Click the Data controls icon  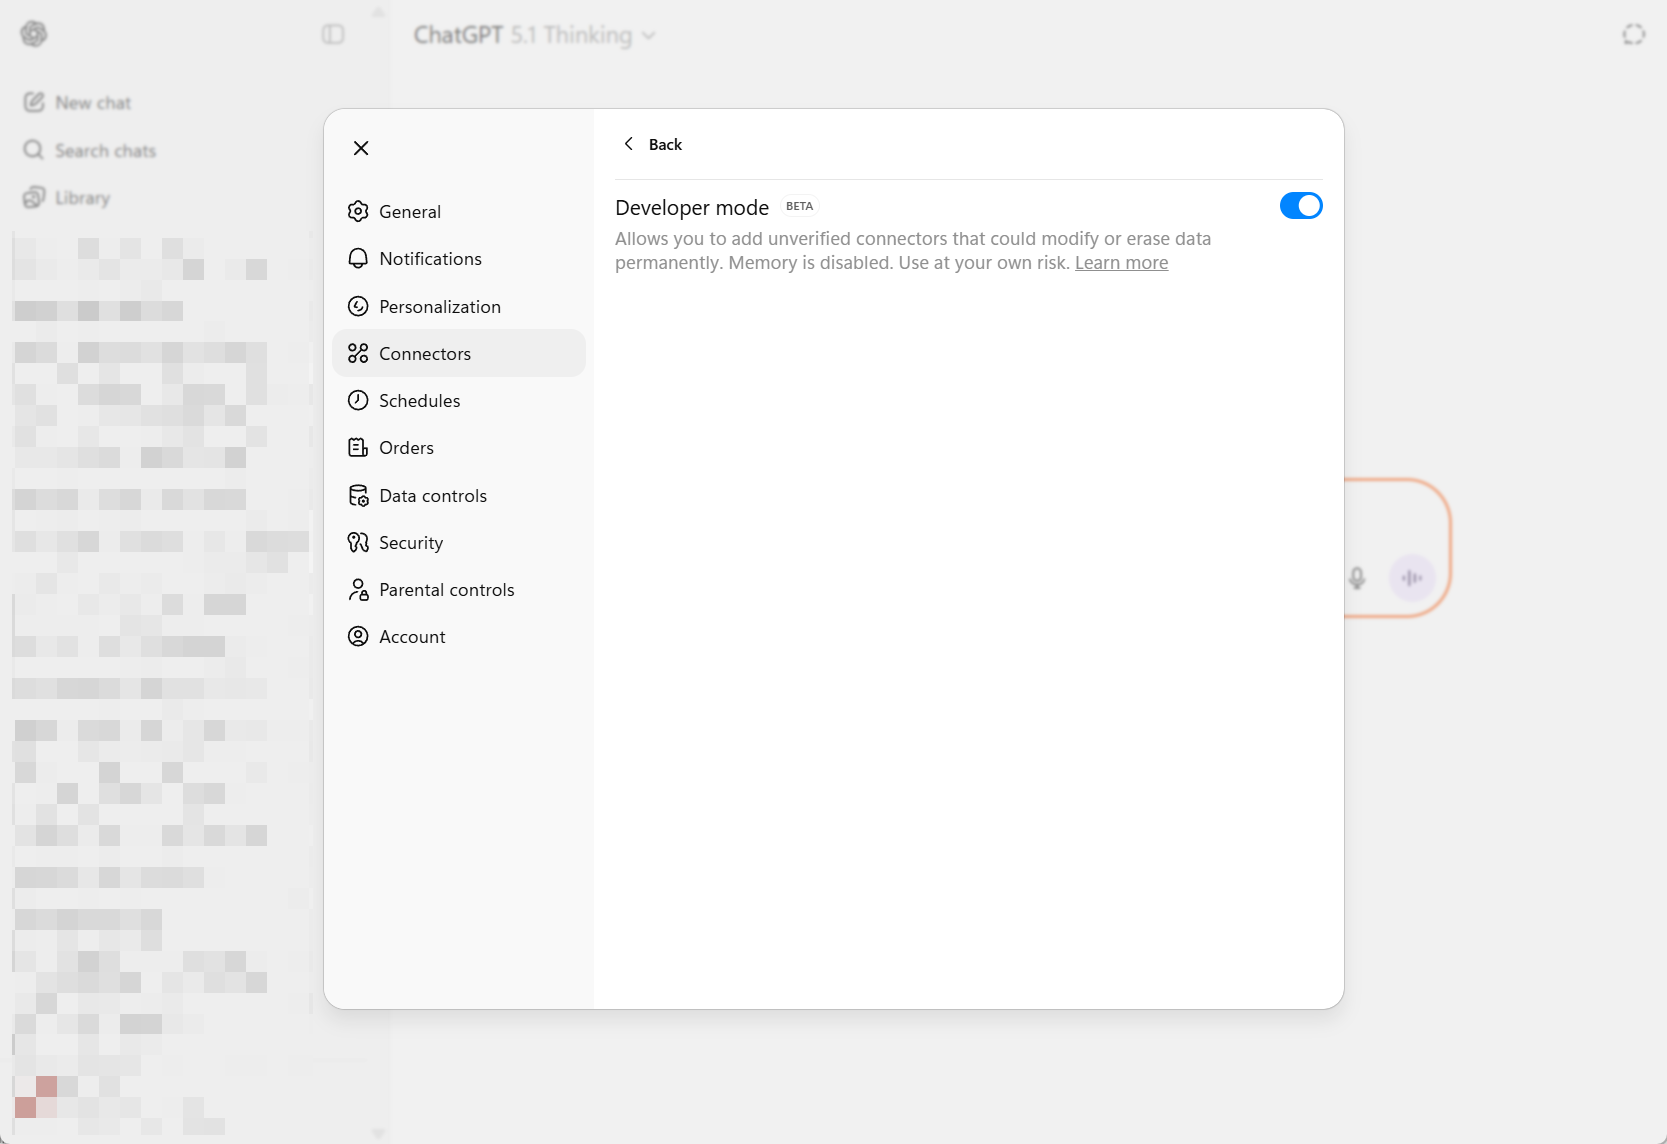point(358,495)
